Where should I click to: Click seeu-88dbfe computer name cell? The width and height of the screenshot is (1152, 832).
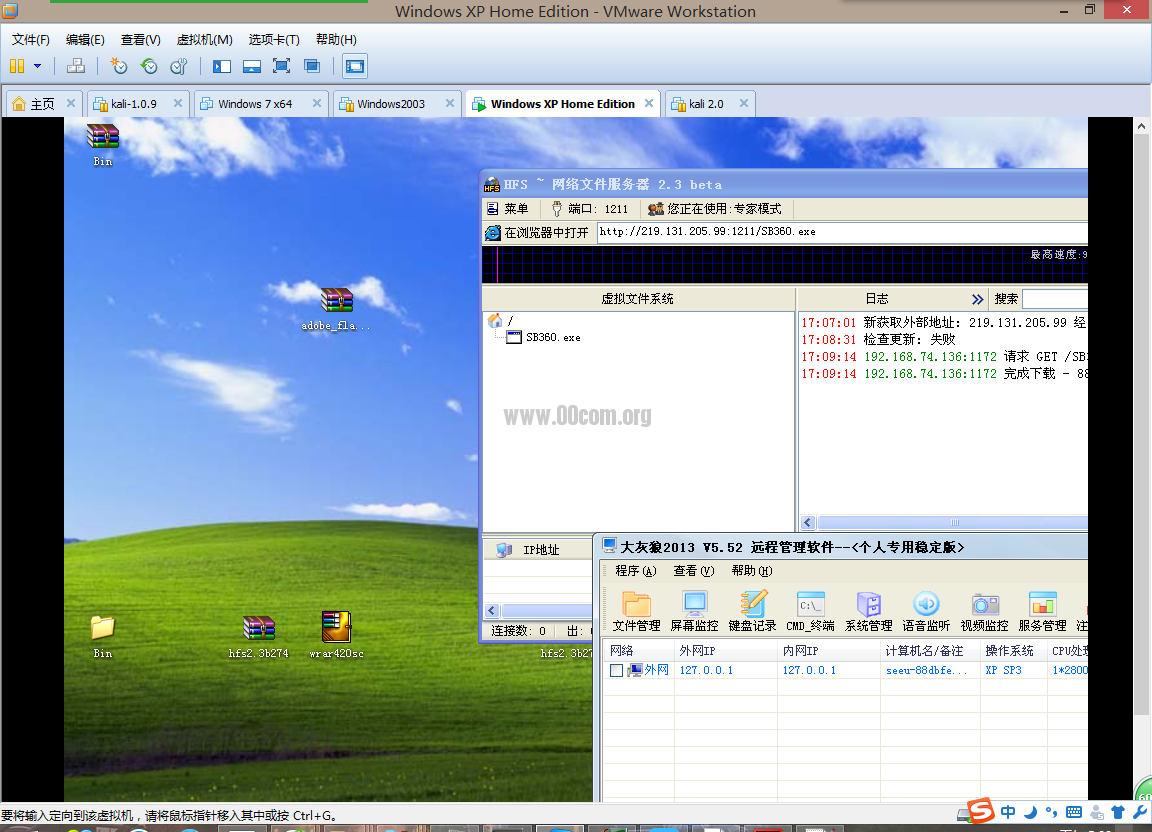[x=926, y=670]
